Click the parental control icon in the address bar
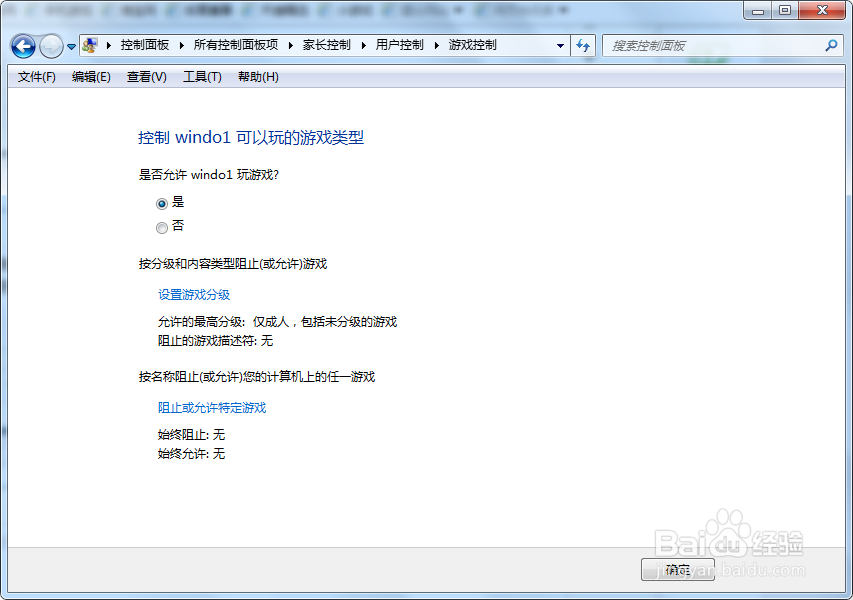Screen dimensions: 853x600 pos(88,46)
